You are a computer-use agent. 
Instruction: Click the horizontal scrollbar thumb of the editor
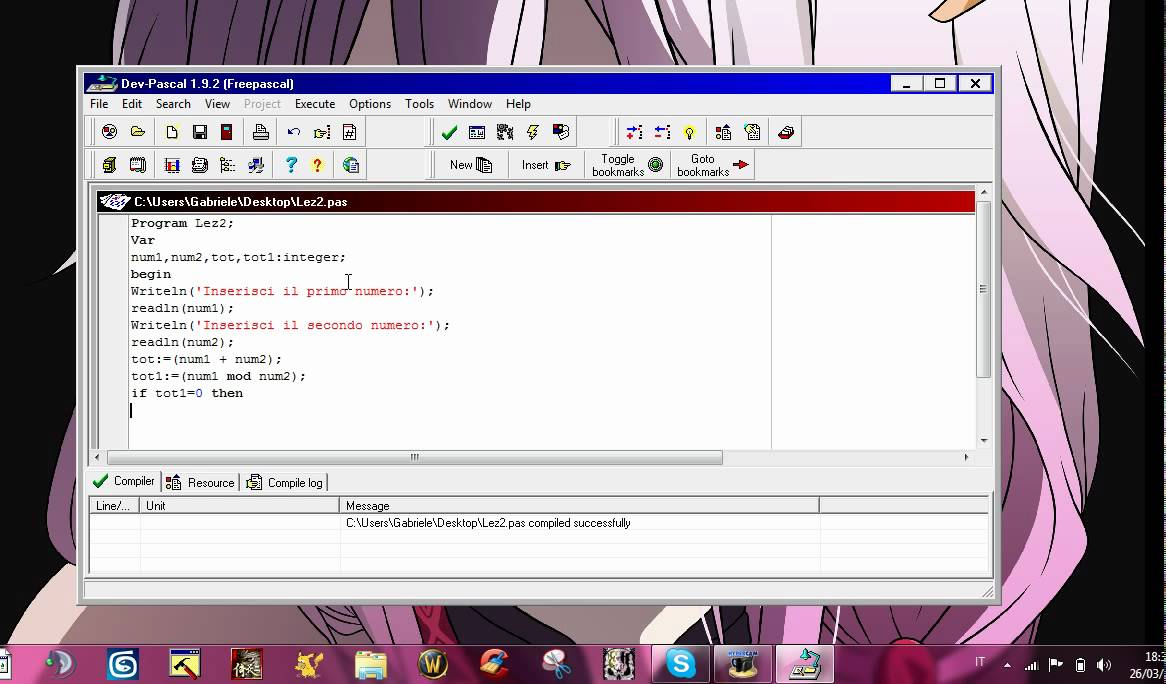415,457
